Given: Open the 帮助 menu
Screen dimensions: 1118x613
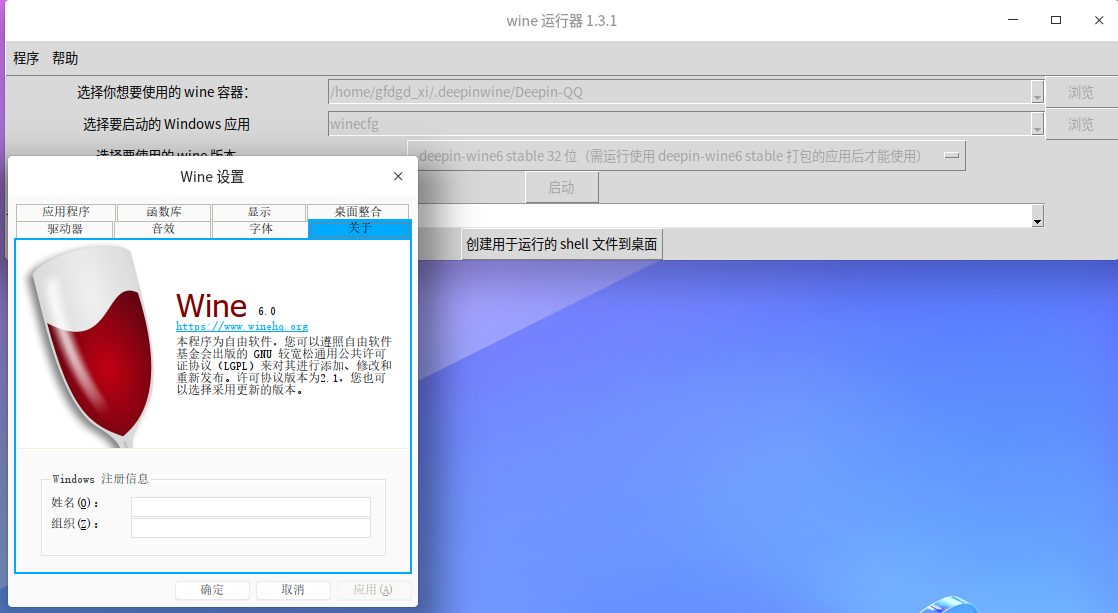Looking at the screenshot, I should pyautogui.click(x=65, y=58).
